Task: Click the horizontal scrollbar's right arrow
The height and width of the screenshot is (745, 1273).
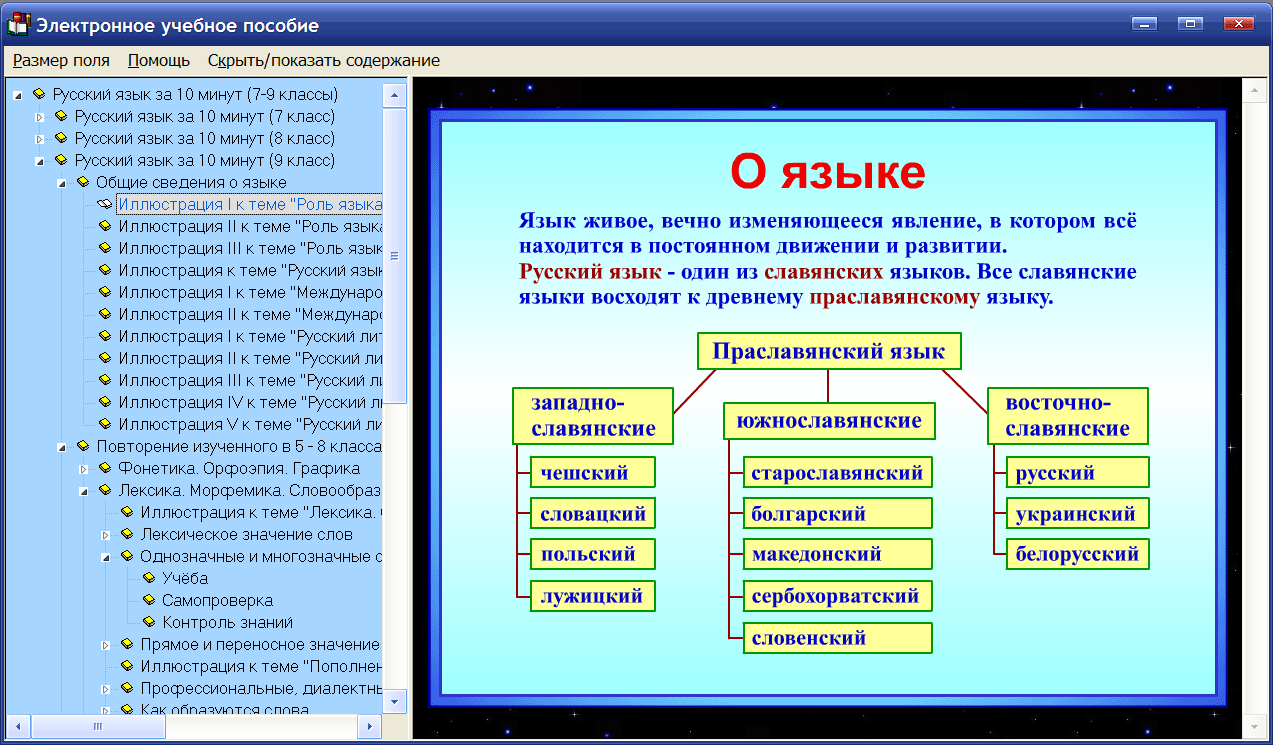Action: pyautogui.click(x=371, y=727)
